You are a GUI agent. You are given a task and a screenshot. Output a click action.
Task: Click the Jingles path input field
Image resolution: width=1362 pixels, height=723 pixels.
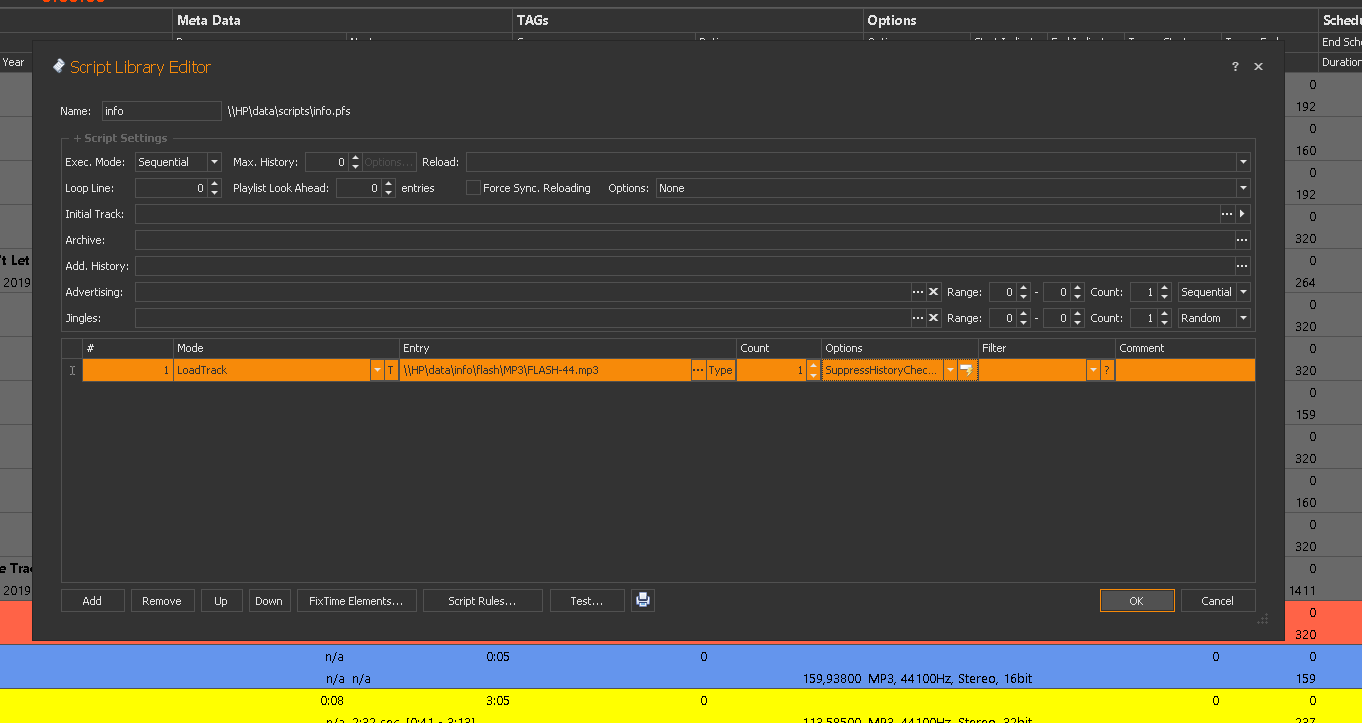tap(523, 318)
